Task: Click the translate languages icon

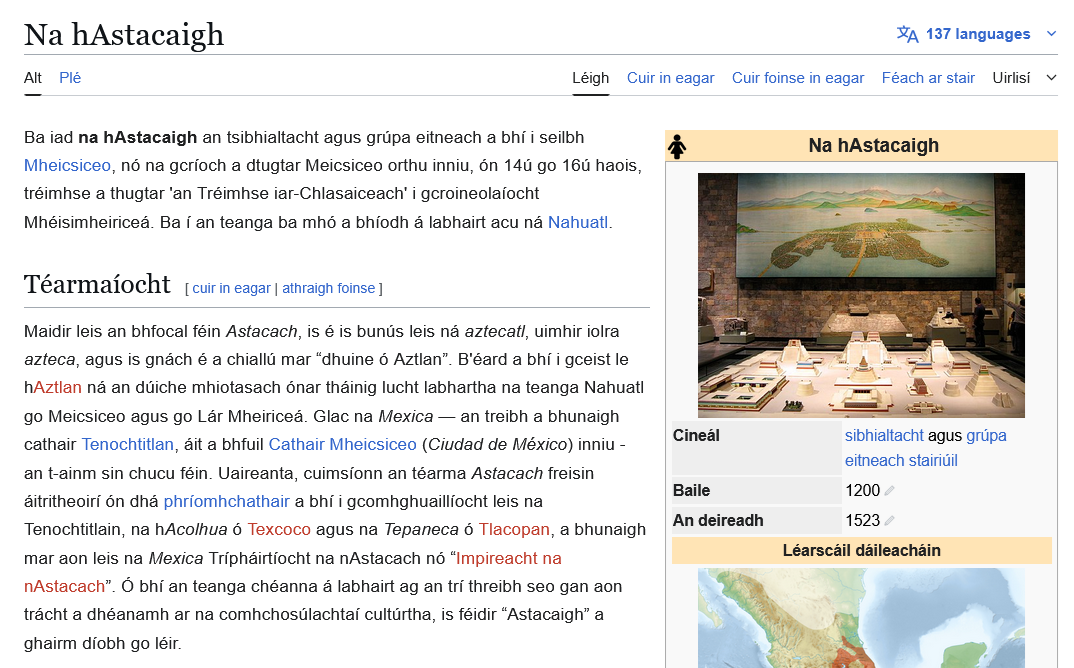Action: [x=908, y=34]
